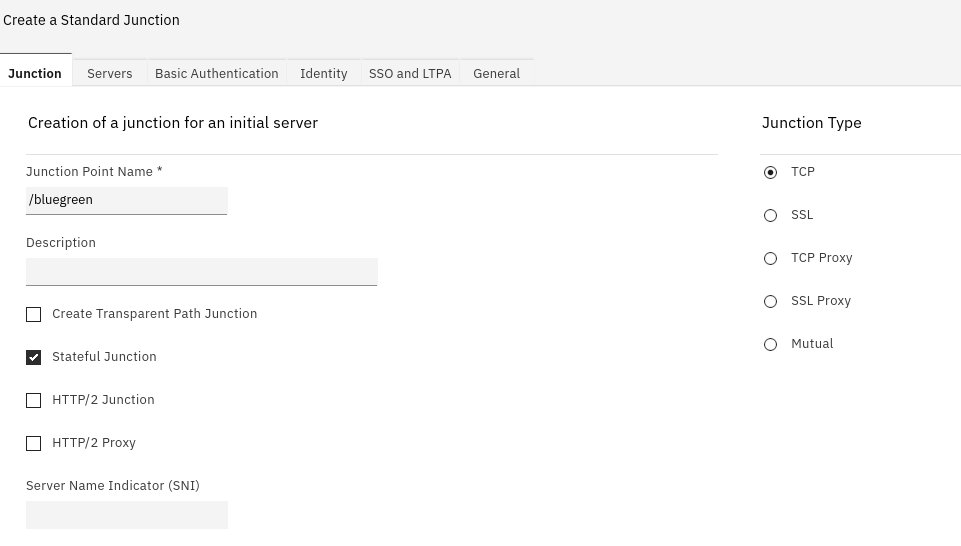Pick the TCP Proxy radio option
Image resolution: width=961 pixels, height=546 pixels.
770,258
